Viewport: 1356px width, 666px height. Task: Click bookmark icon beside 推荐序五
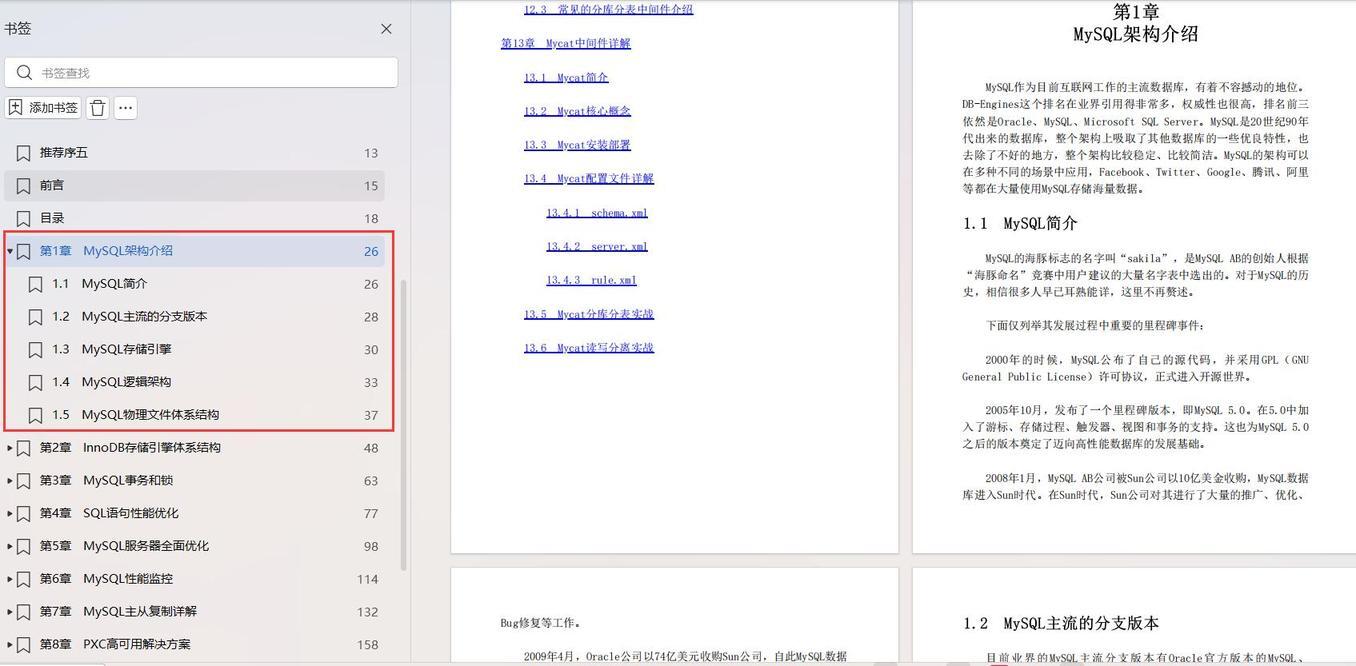click(x=23, y=153)
